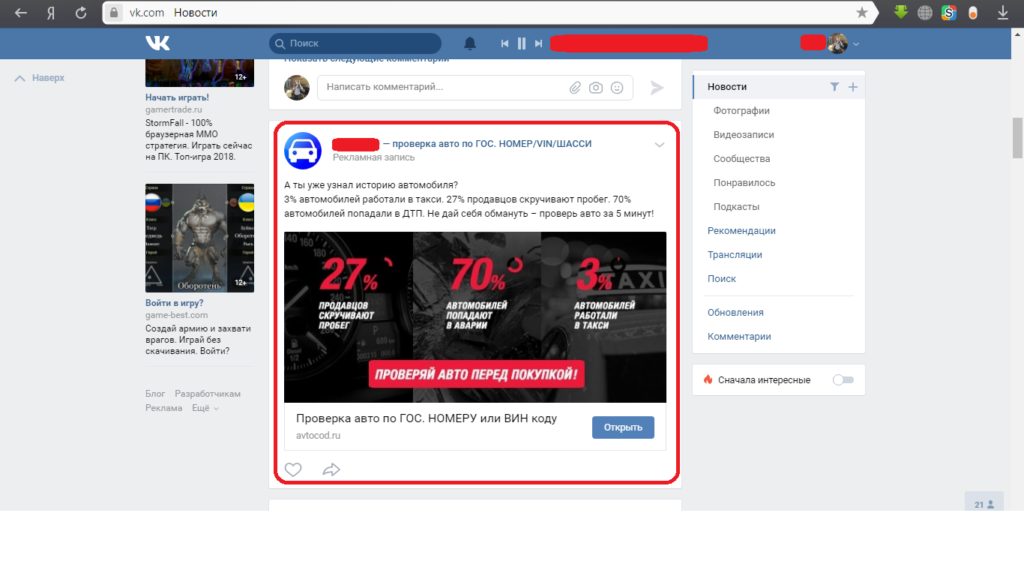Open the S extension icon

click(949, 12)
